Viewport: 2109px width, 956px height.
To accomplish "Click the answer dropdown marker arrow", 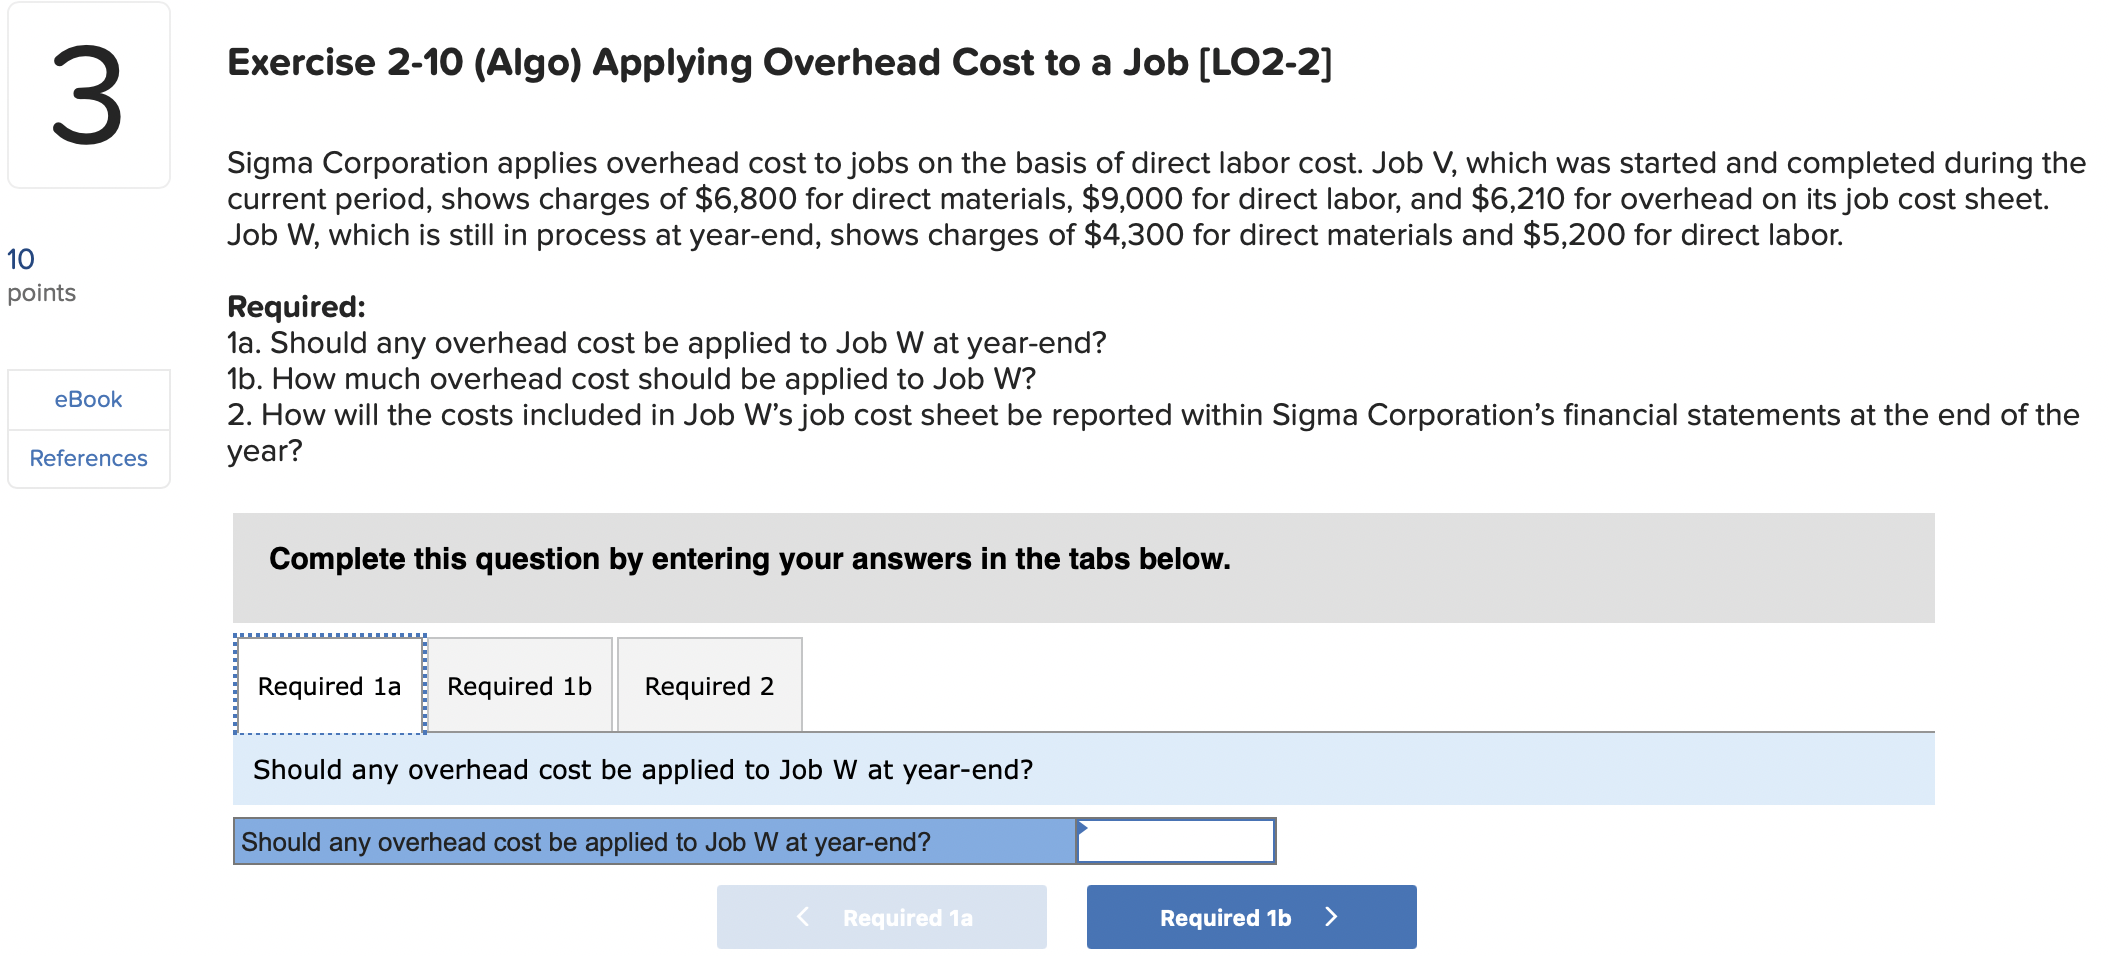I will [1083, 829].
